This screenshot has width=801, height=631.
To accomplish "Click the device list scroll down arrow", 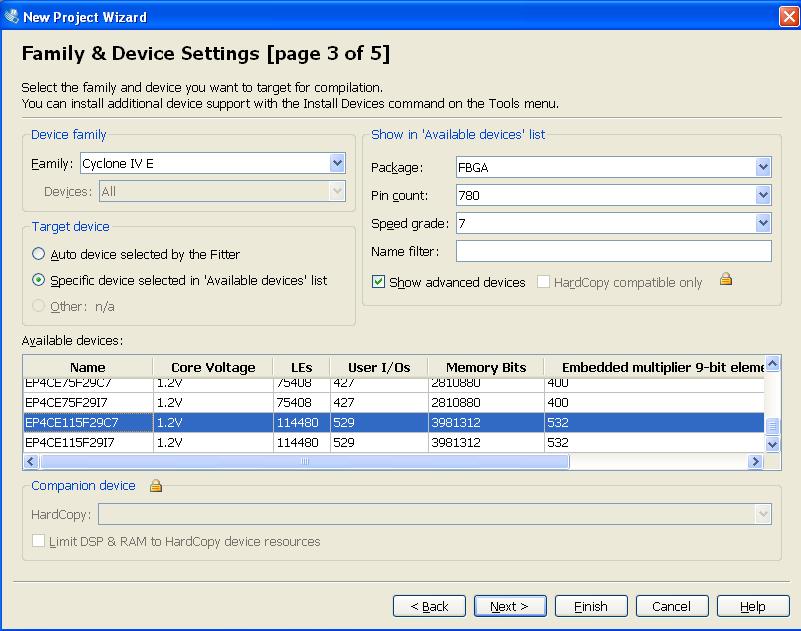I will pyautogui.click(x=772, y=445).
